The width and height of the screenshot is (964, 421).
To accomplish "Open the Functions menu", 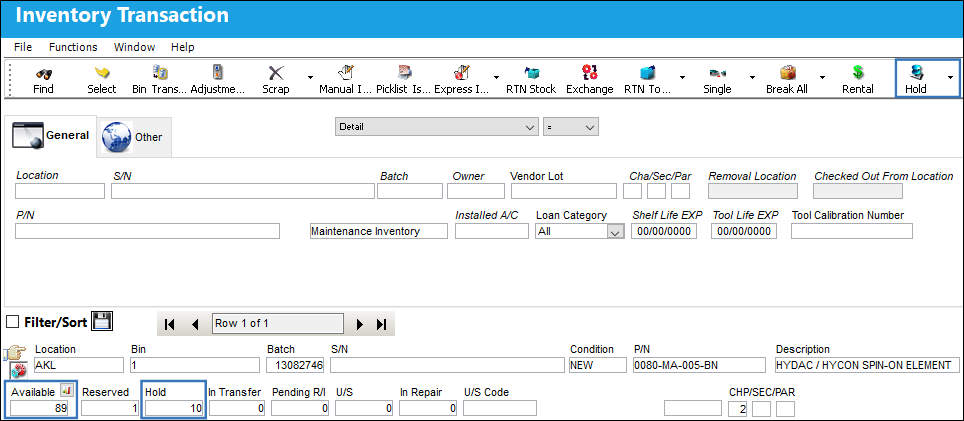I will [x=73, y=47].
